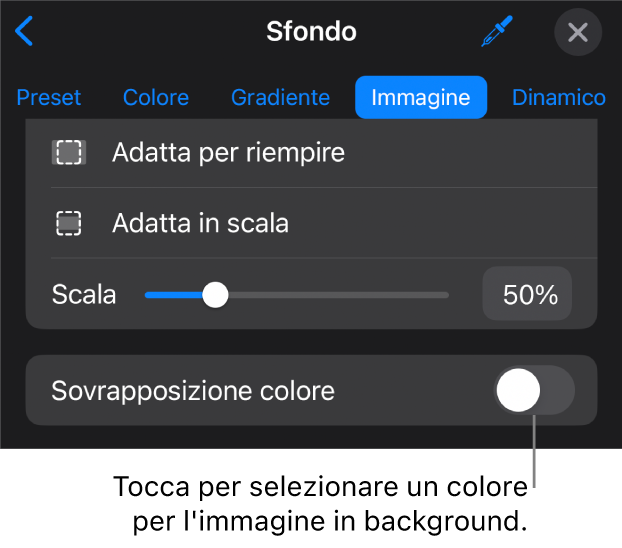Pick a color with the eyedropper tool

(497, 32)
